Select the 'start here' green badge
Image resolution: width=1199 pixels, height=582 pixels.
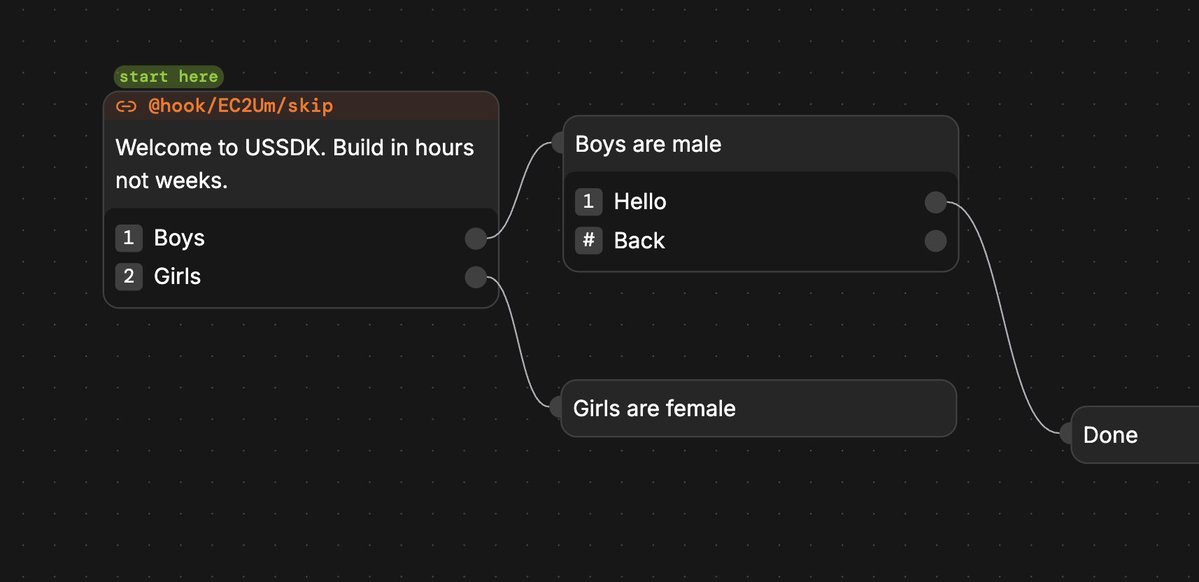pos(169,76)
